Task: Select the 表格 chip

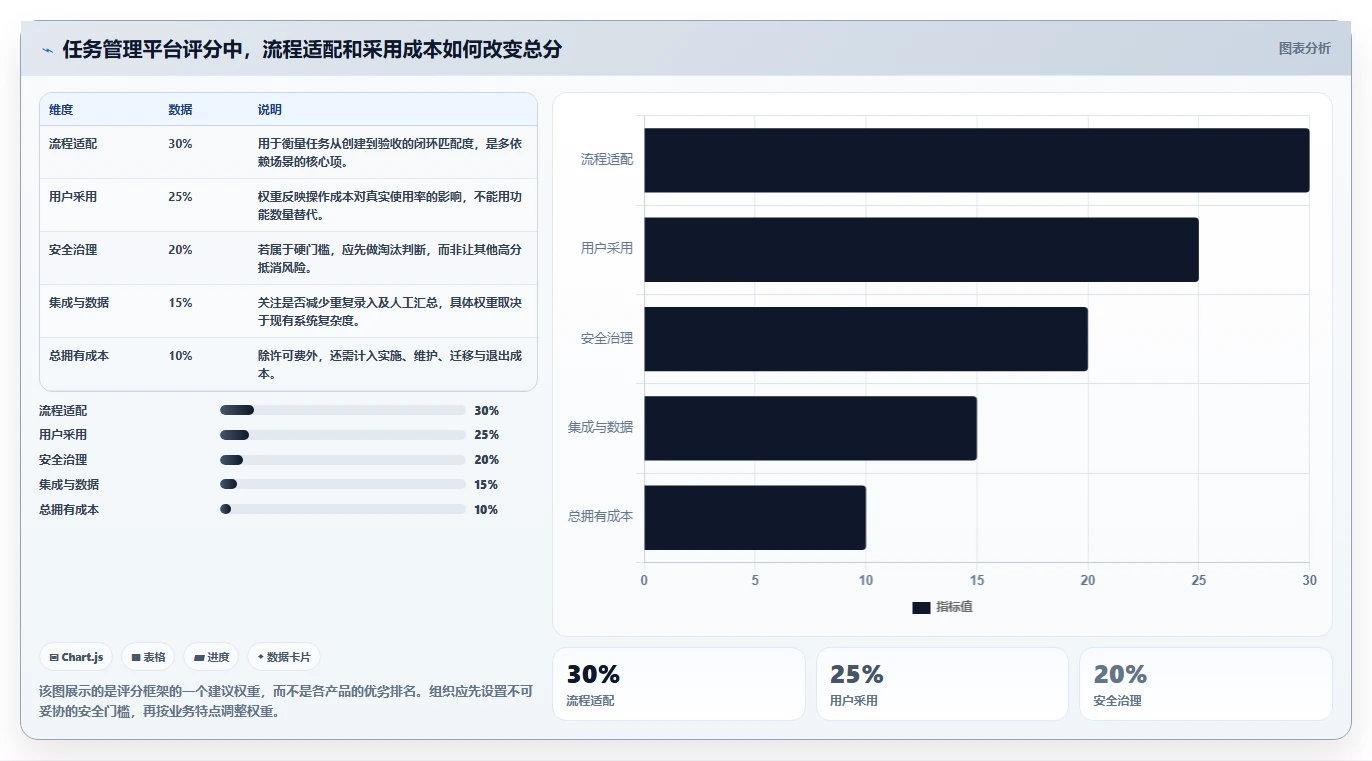Action: [x=148, y=657]
